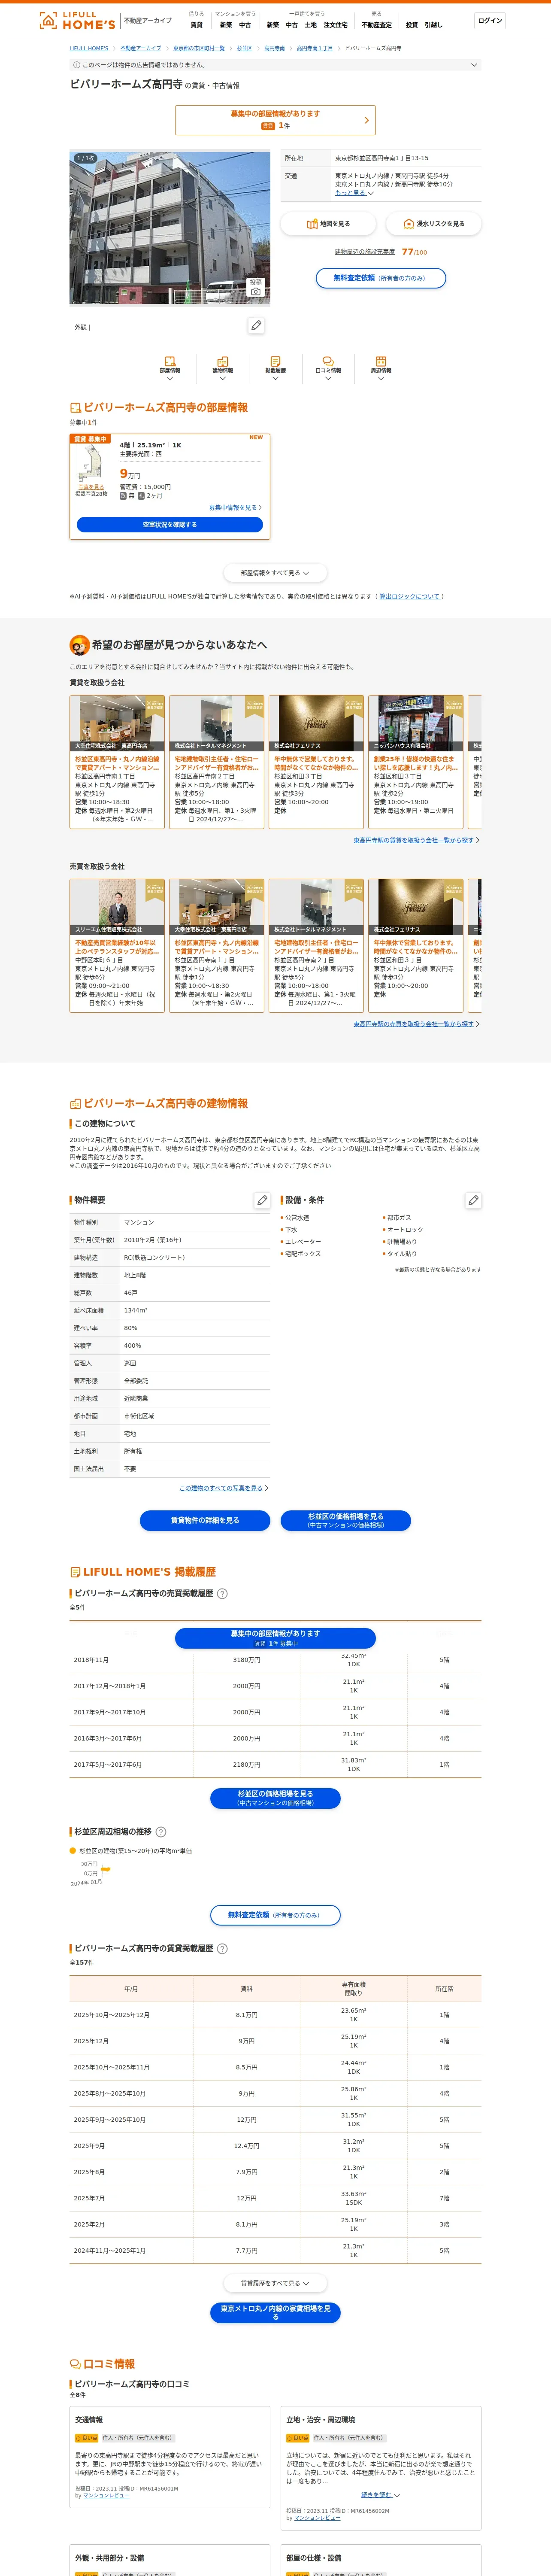The height and width of the screenshot is (2576, 551).
Task: Open 募集中の部屋情報があります banner at top
Action: pos(275,120)
